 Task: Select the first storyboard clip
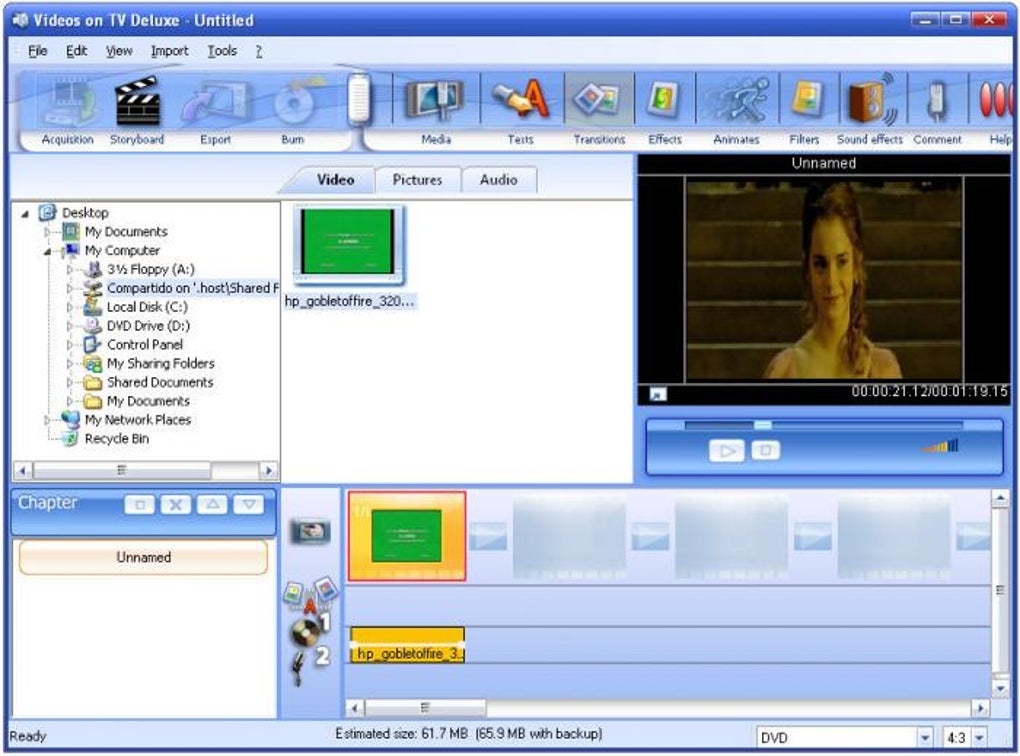(x=407, y=536)
